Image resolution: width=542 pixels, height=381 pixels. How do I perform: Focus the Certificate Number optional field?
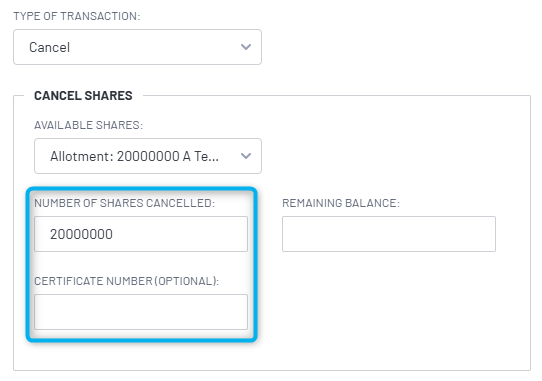[x=141, y=312]
